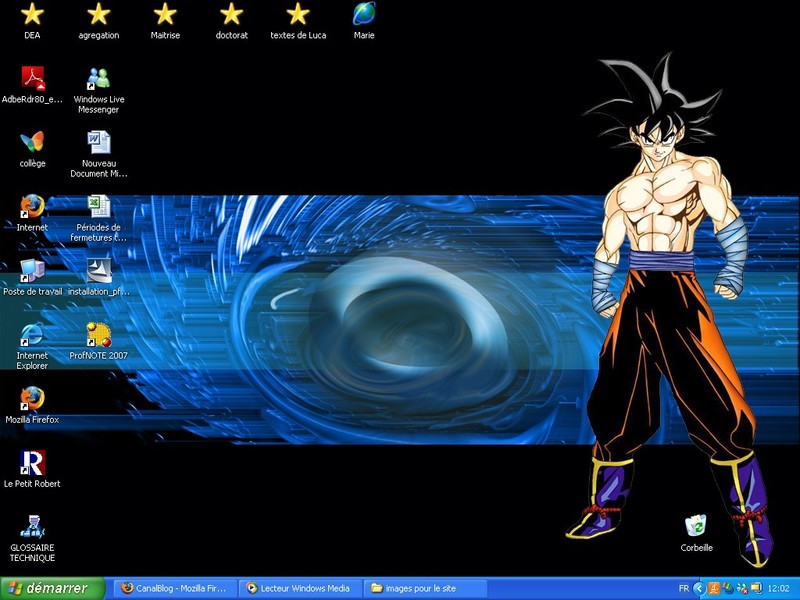Select the installation_pf file icon

98,270
